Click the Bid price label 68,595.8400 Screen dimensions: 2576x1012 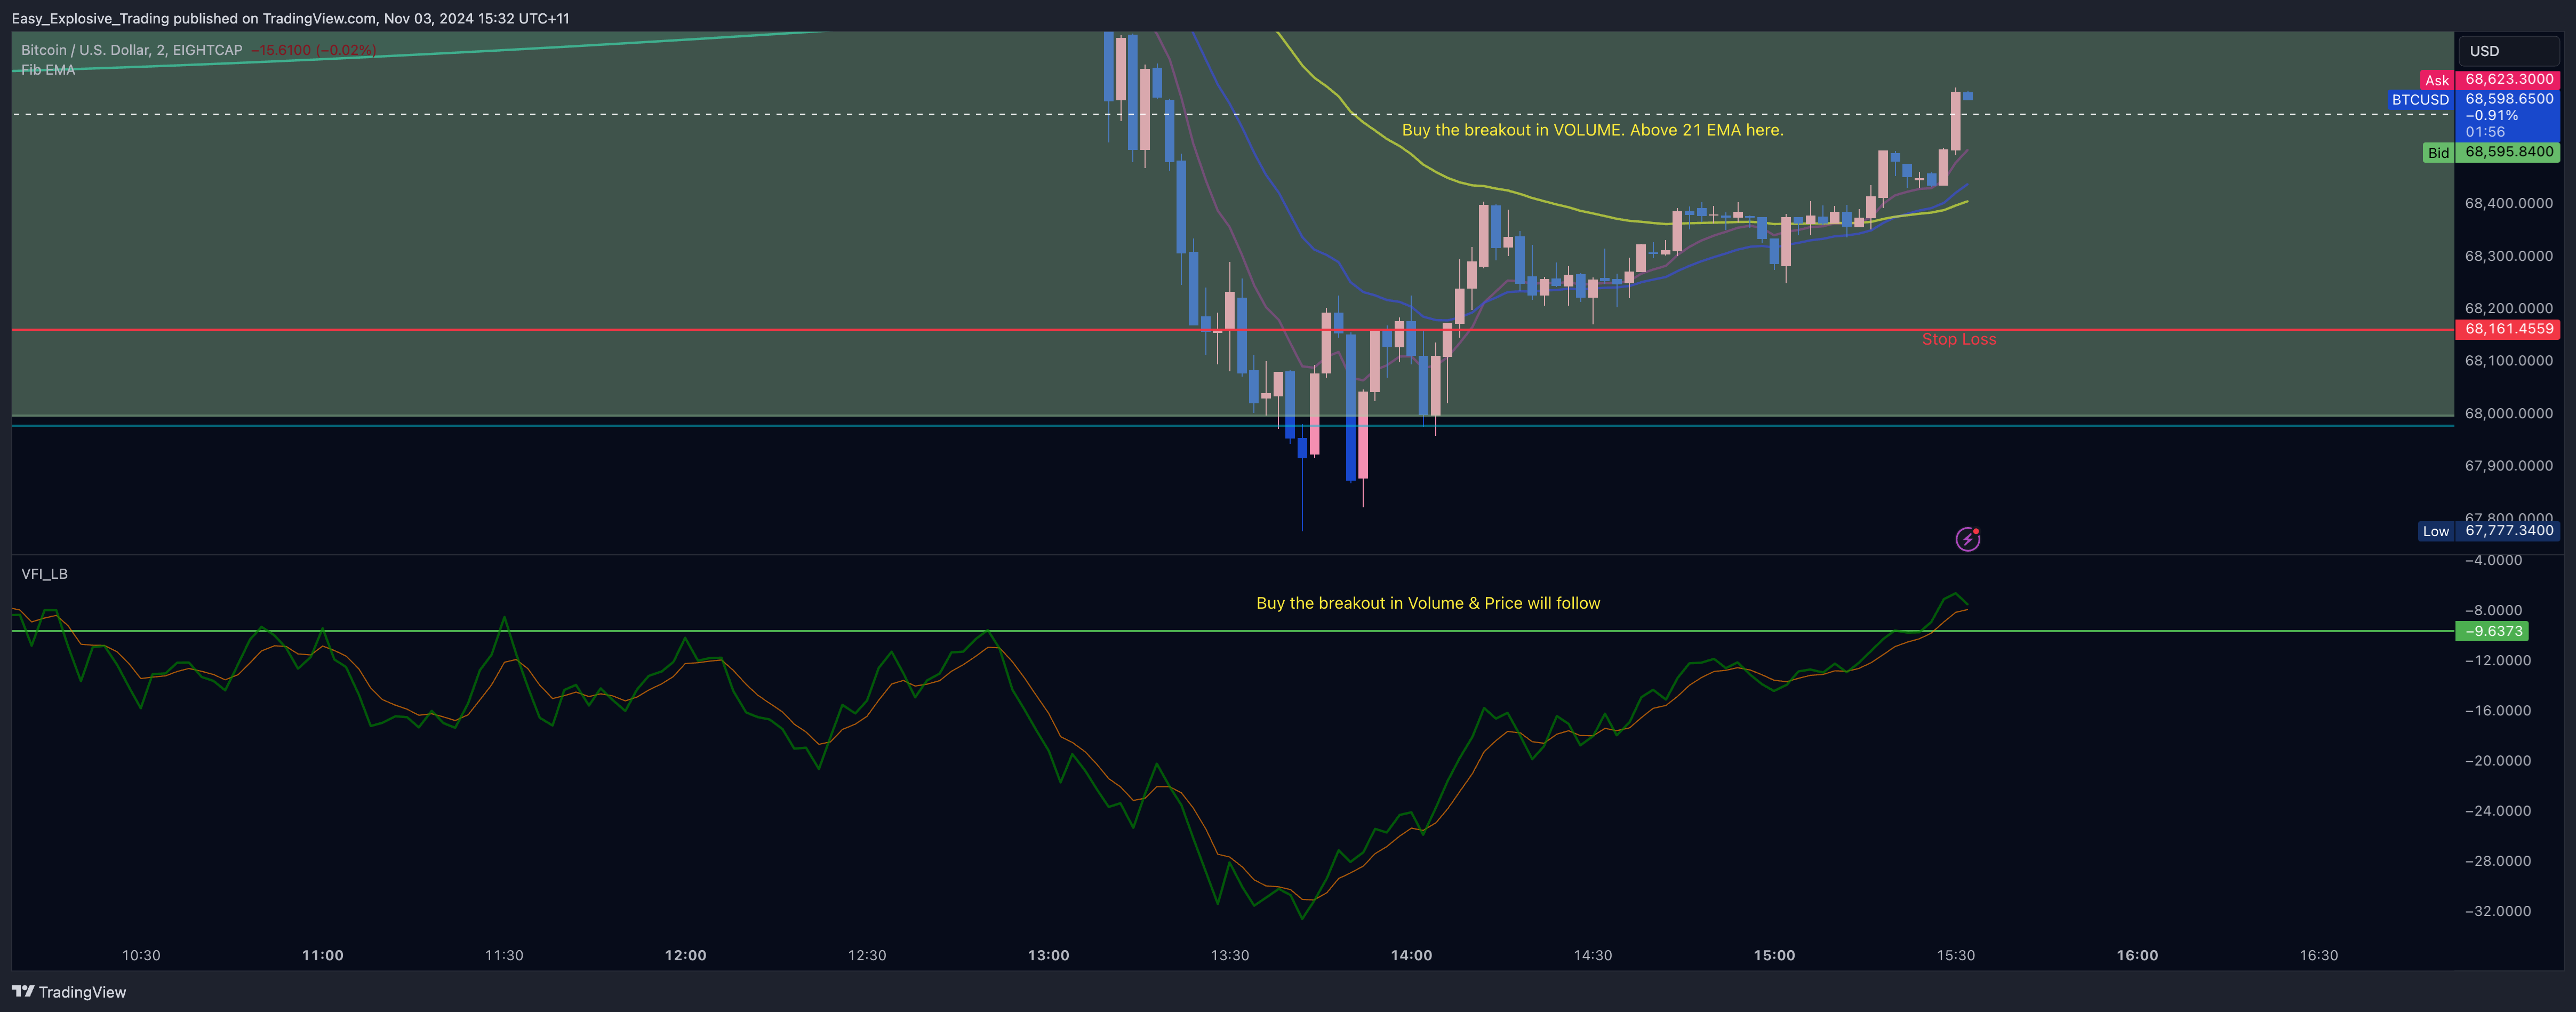pos(2508,152)
